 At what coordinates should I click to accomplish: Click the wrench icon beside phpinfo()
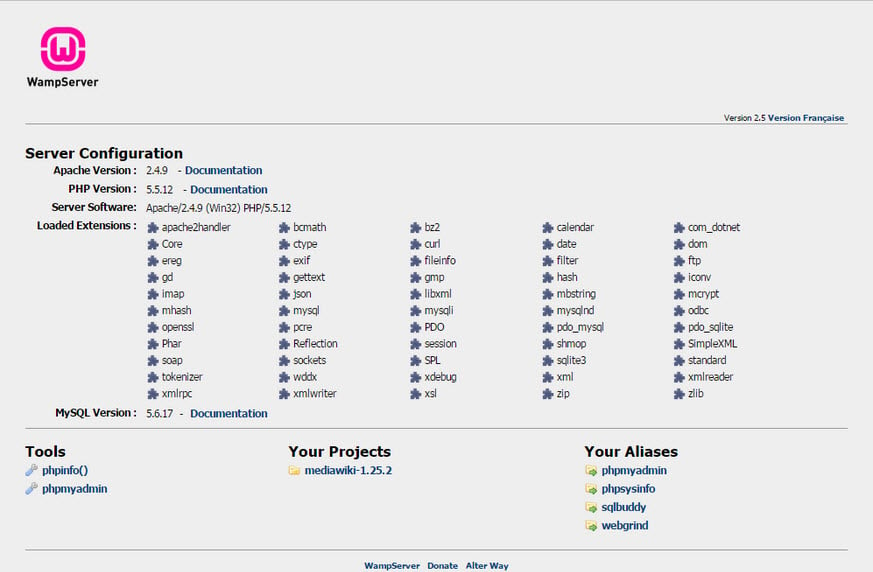[31, 470]
